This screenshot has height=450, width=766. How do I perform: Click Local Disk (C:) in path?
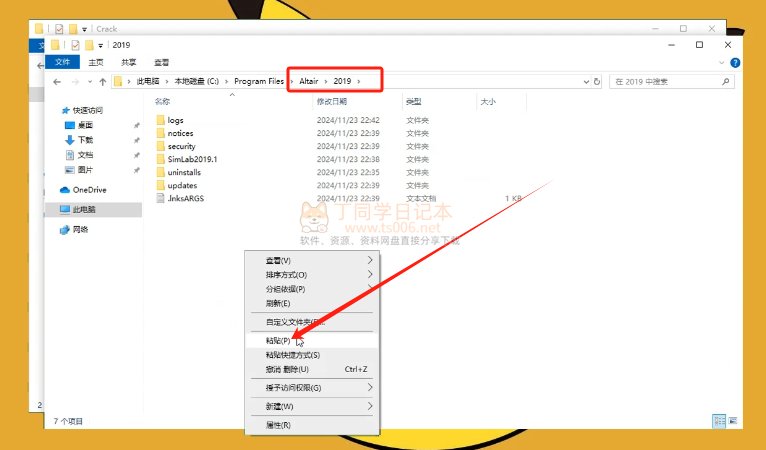click(x=197, y=81)
